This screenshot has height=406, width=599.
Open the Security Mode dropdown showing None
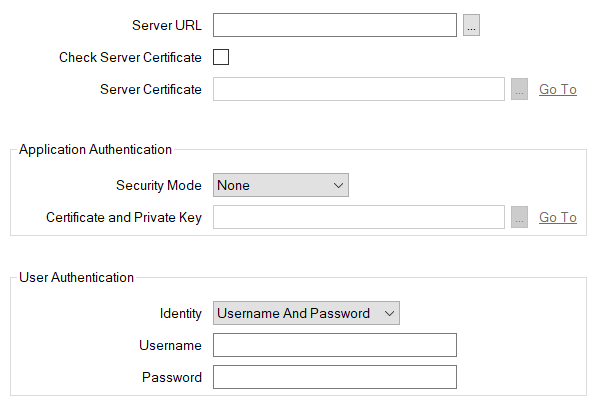(x=281, y=185)
